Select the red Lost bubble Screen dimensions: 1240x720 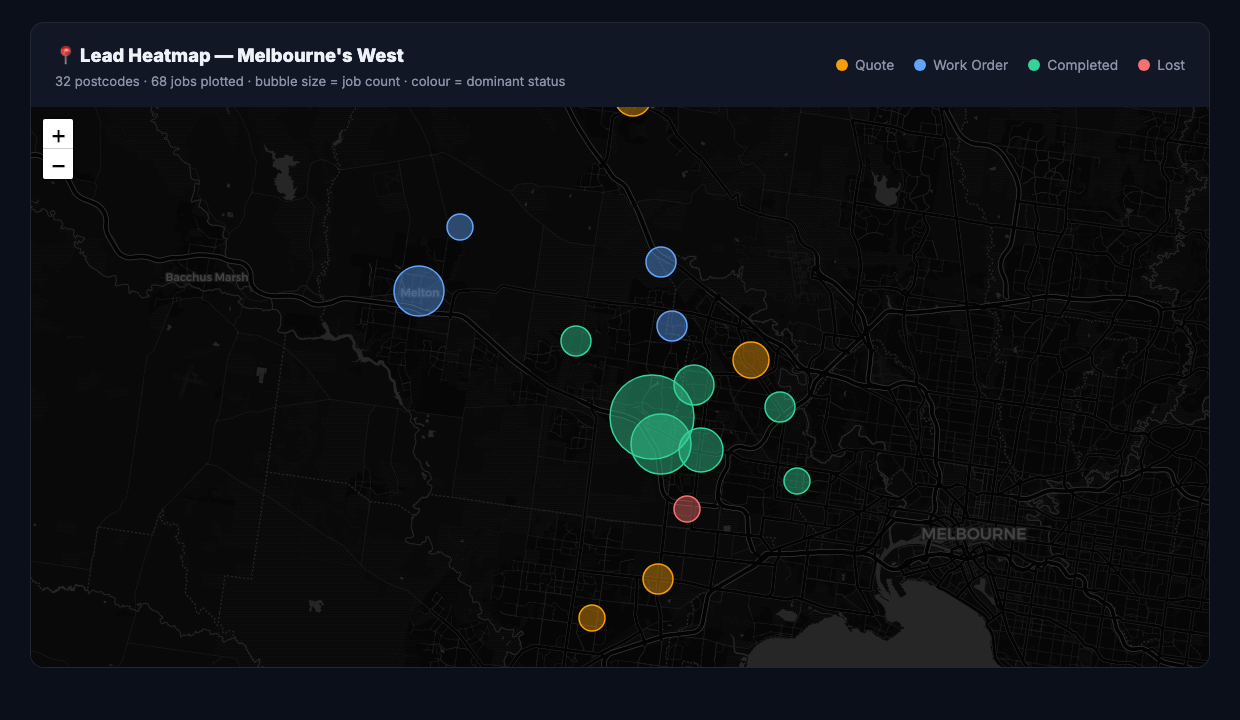687,509
